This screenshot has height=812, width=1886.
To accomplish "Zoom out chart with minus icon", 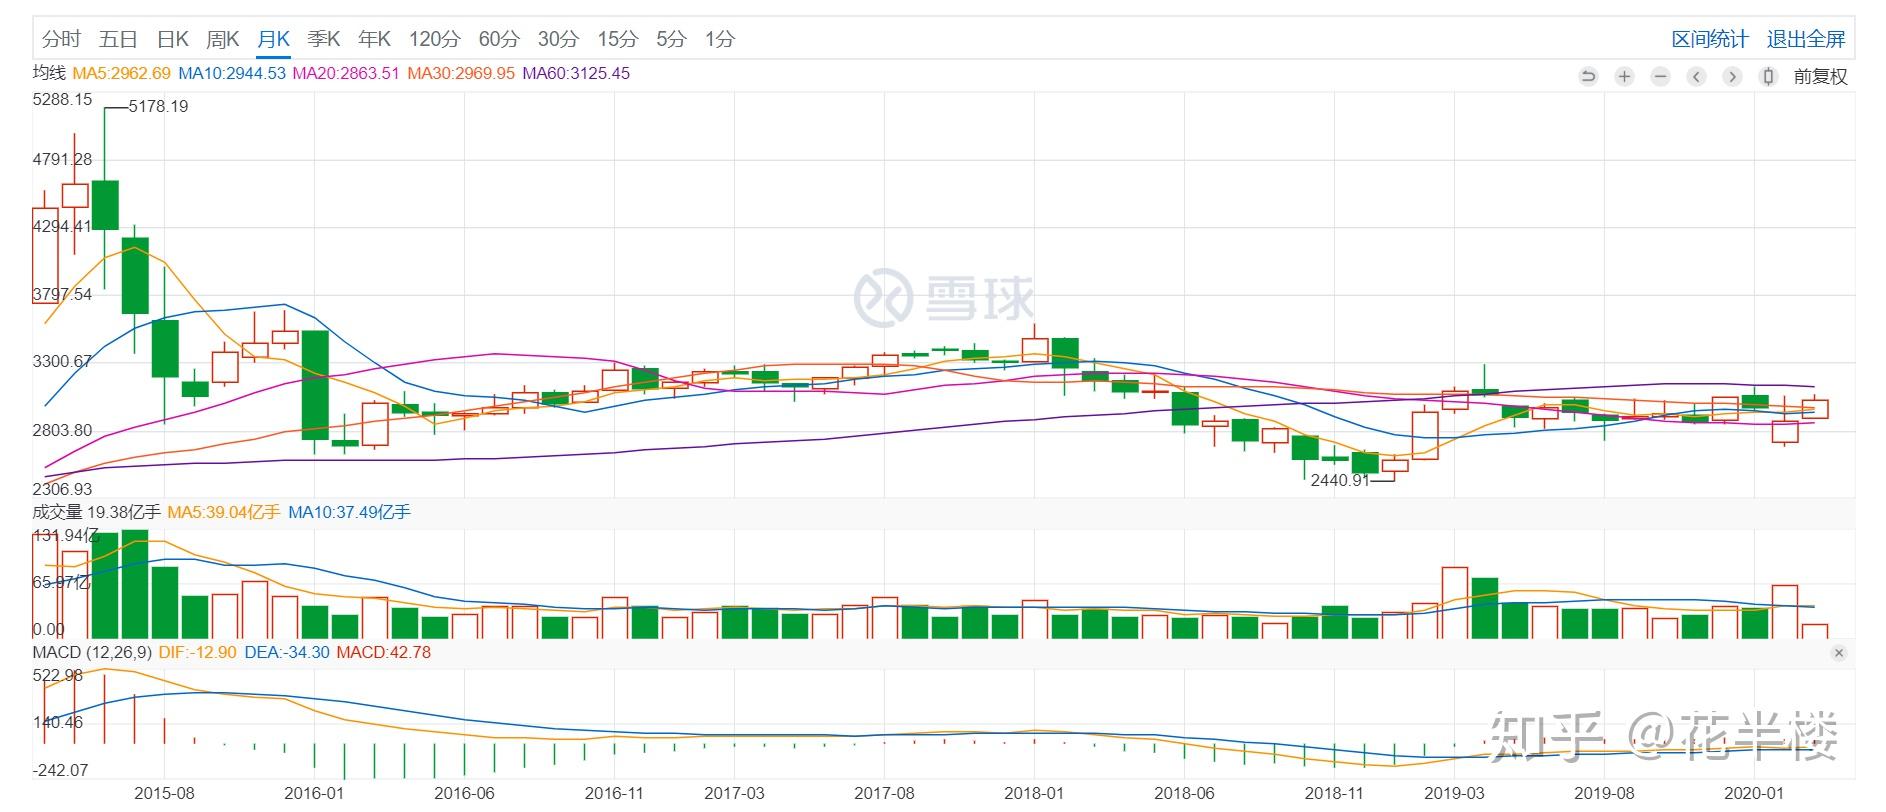I will click(x=1660, y=76).
